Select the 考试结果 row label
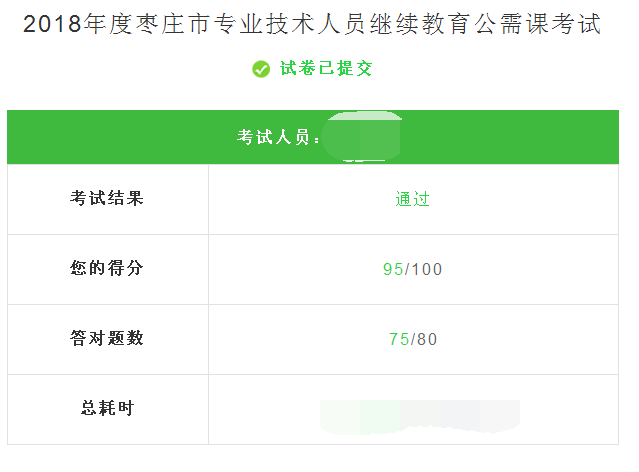The image size is (639, 472). coord(107,198)
